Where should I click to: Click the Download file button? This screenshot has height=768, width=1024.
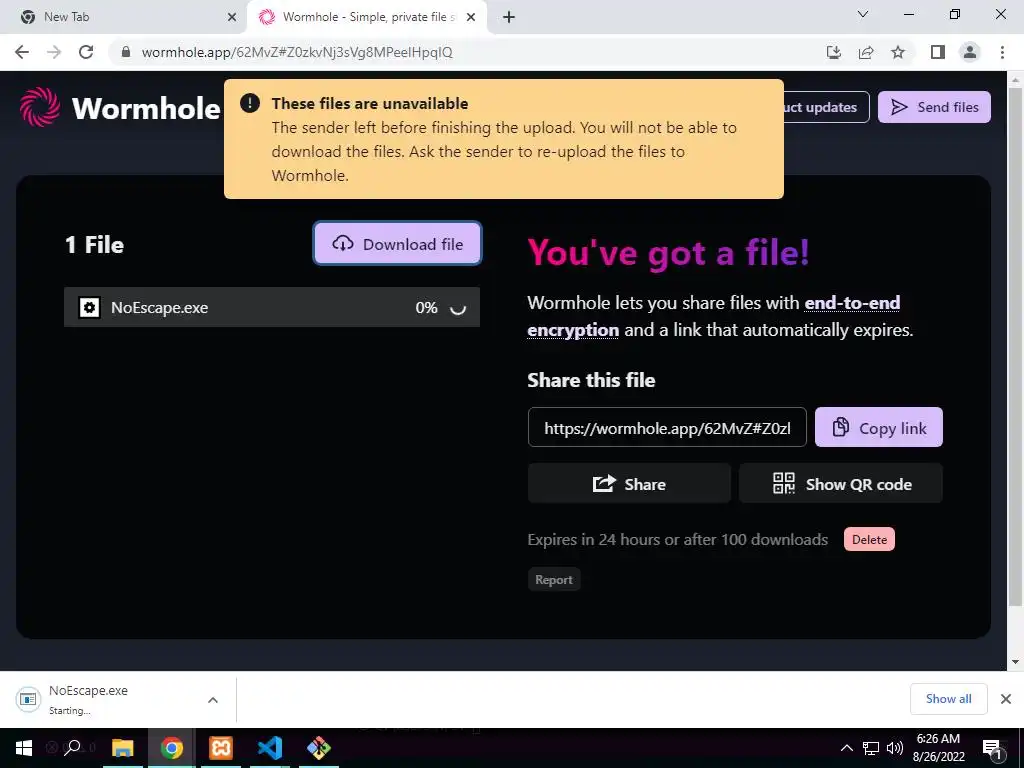(x=398, y=244)
